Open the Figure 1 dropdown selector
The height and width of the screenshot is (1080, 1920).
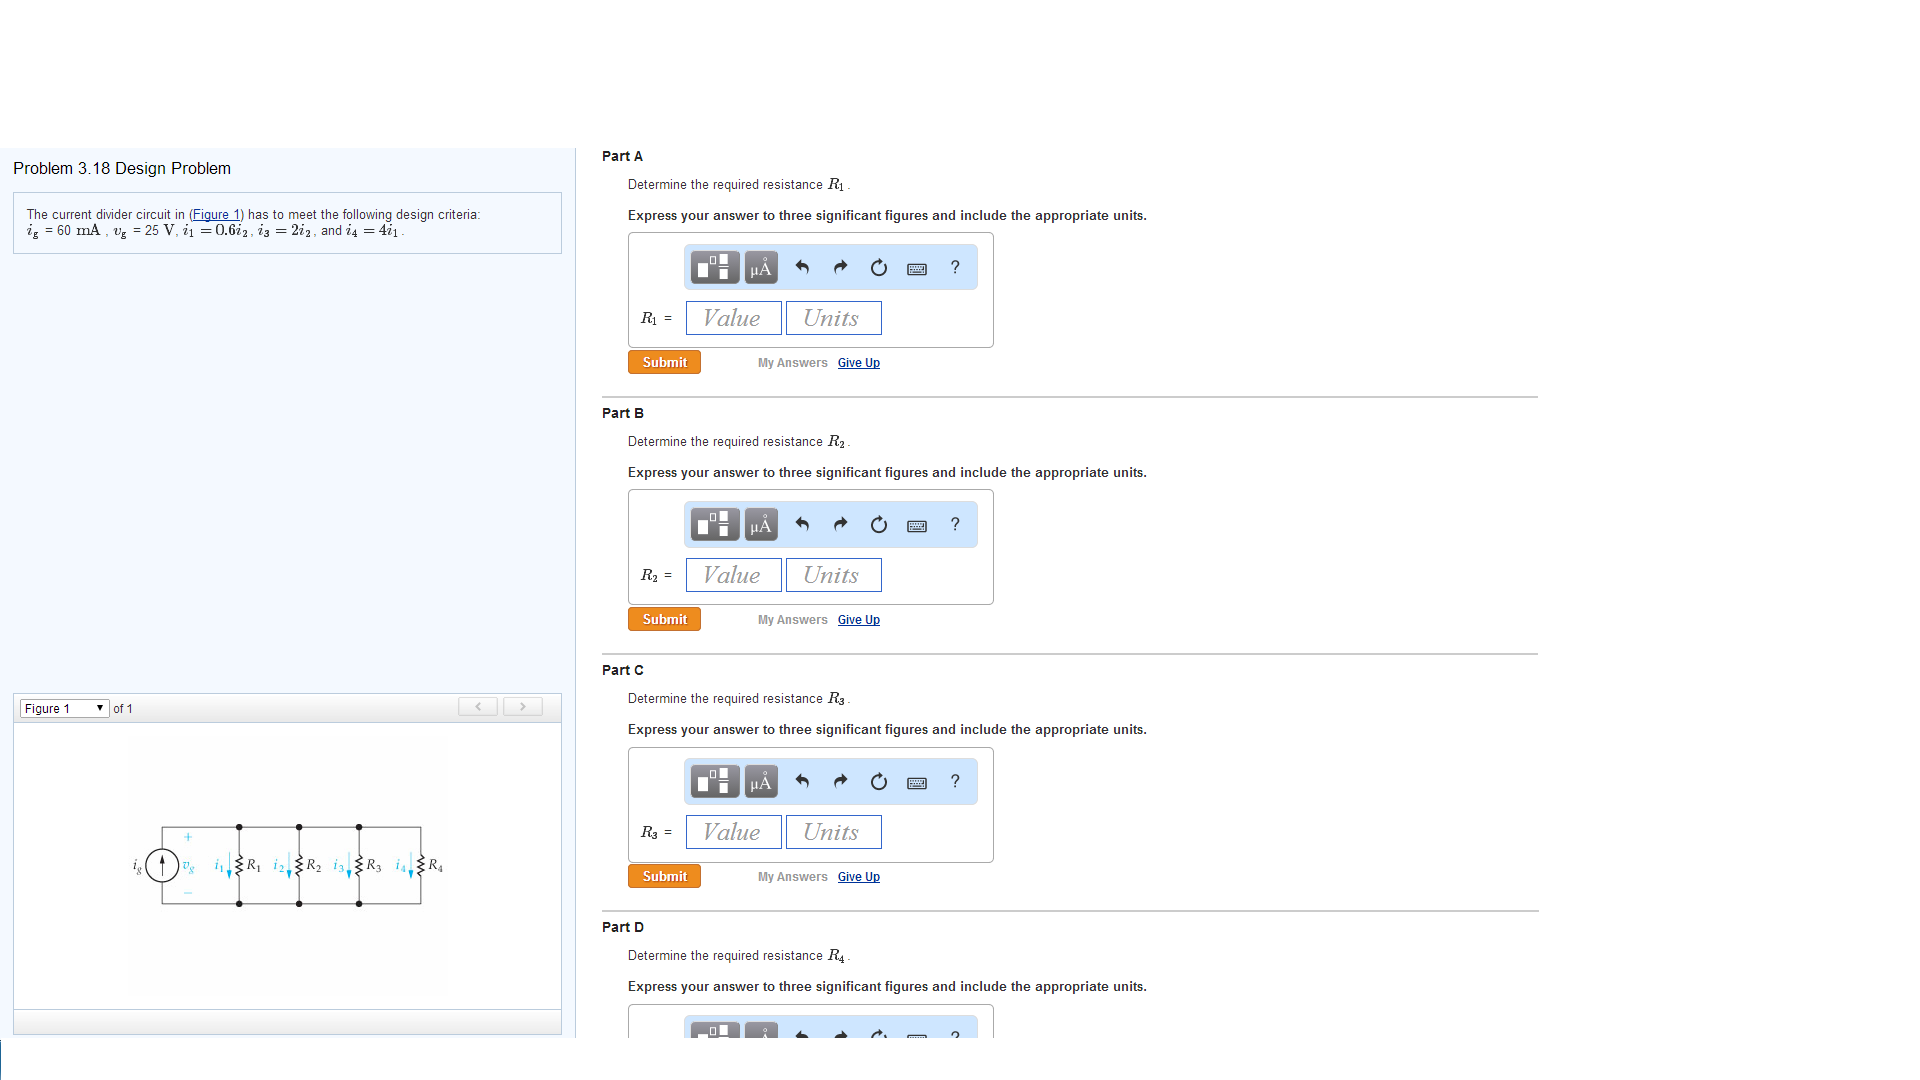coord(64,708)
